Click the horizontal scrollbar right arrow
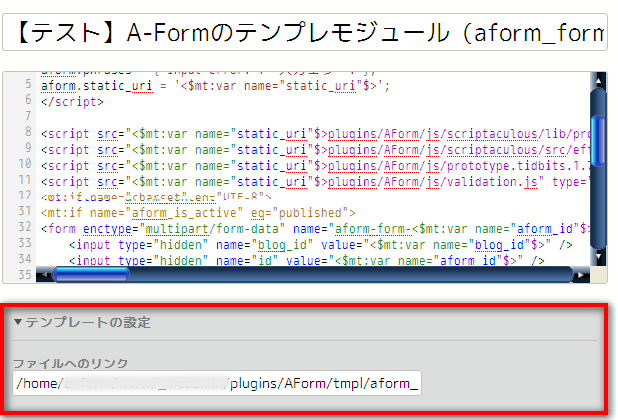This screenshot has height=420, width=618. pos(581,273)
